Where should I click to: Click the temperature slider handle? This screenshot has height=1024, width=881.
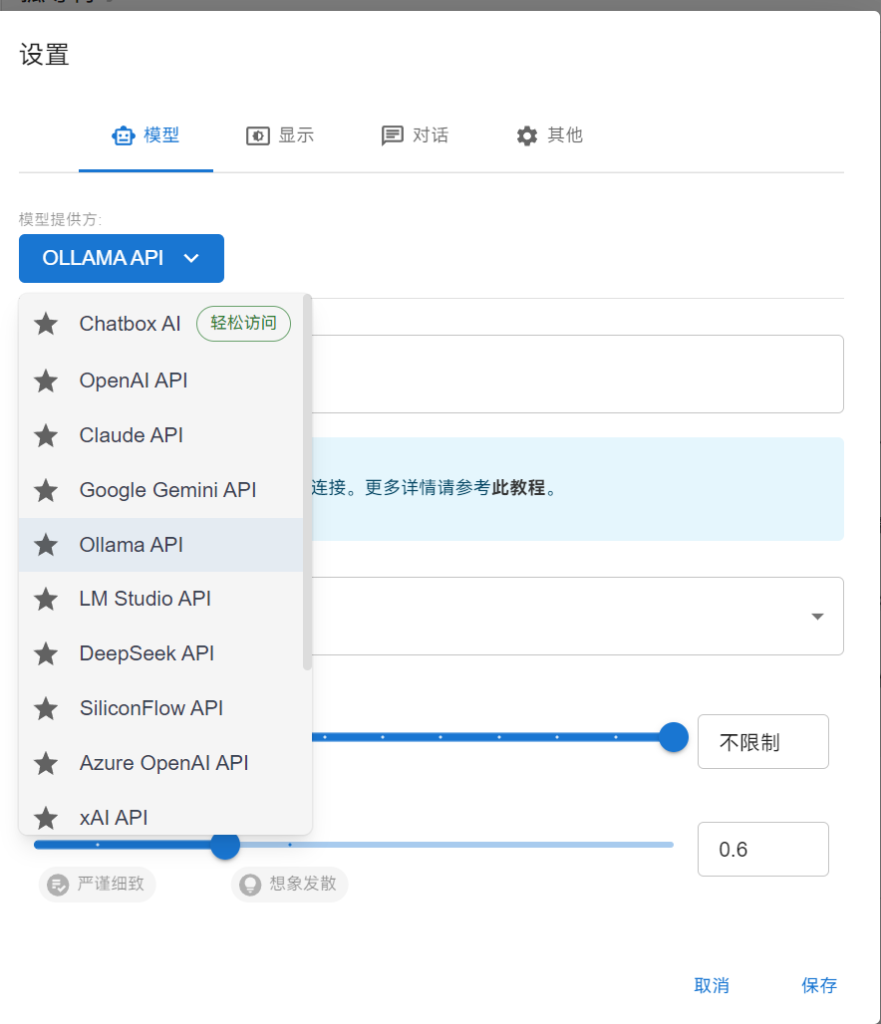tap(225, 845)
